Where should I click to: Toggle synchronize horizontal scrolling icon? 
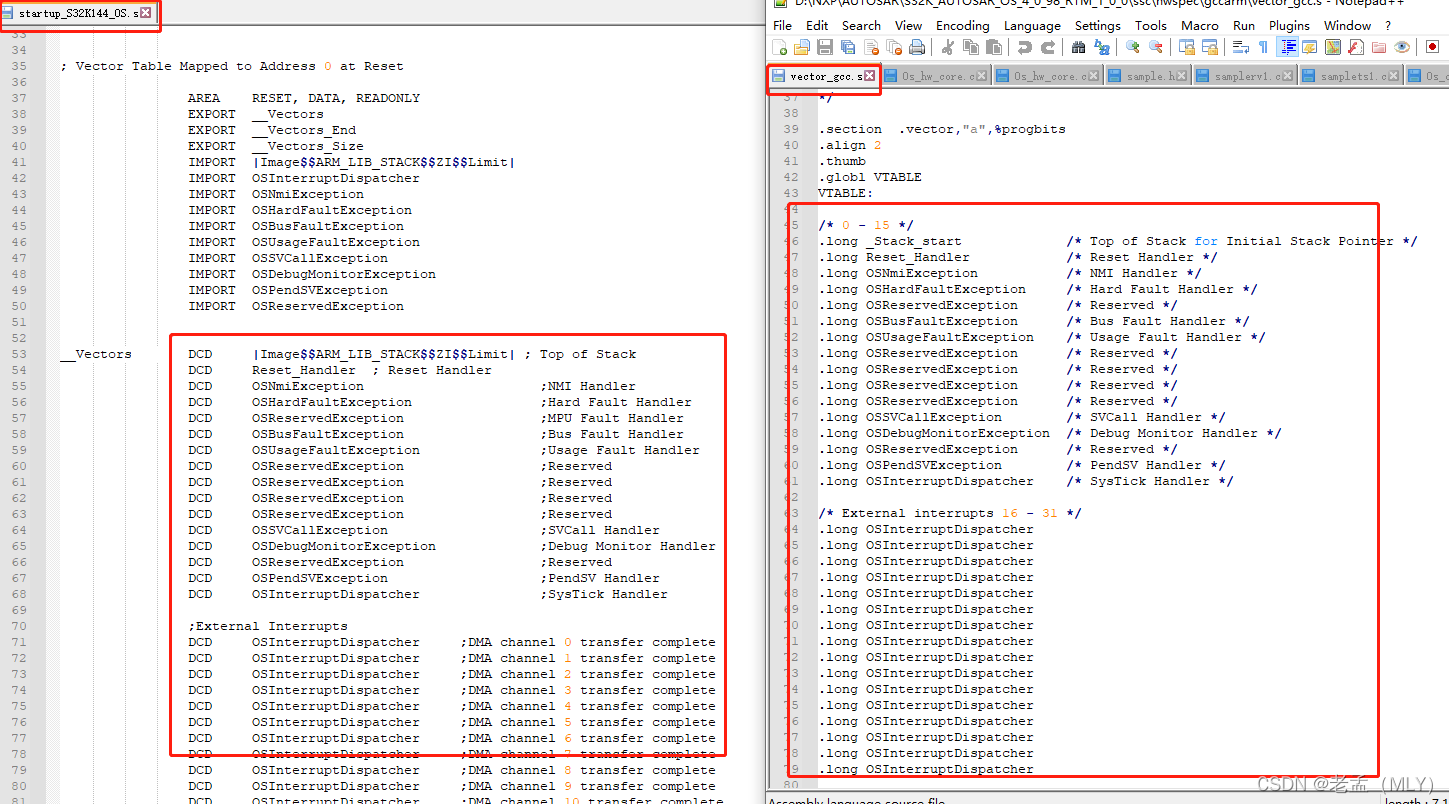(x=1210, y=47)
